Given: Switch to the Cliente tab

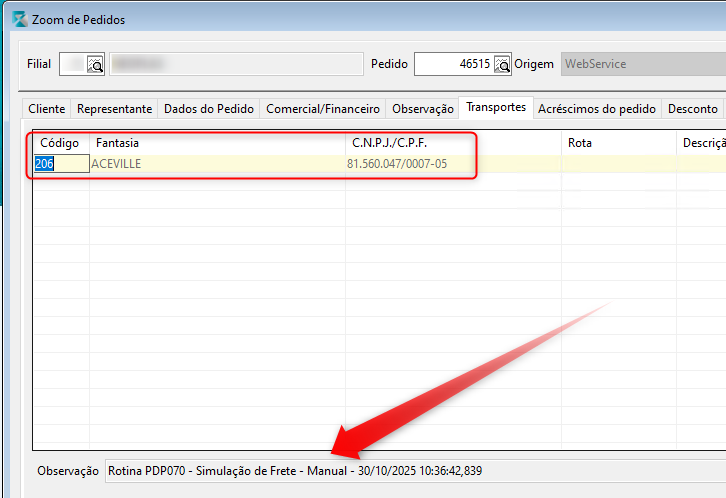Looking at the screenshot, I should 46,109.
